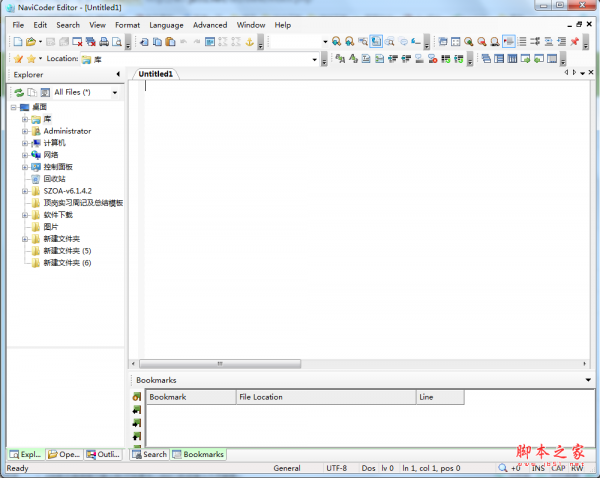Click the Tile Vertically window icon
The image size is (600, 478).
(512, 59)
